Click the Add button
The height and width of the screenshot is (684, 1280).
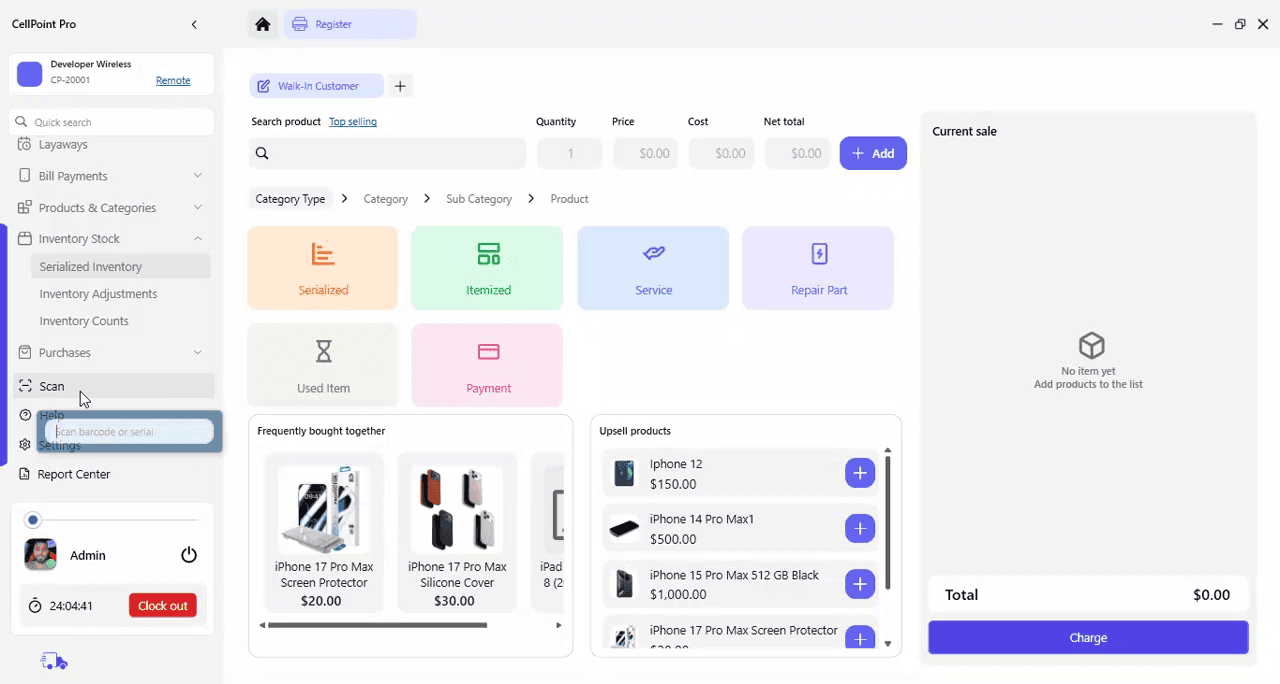(x=873, y=153)
